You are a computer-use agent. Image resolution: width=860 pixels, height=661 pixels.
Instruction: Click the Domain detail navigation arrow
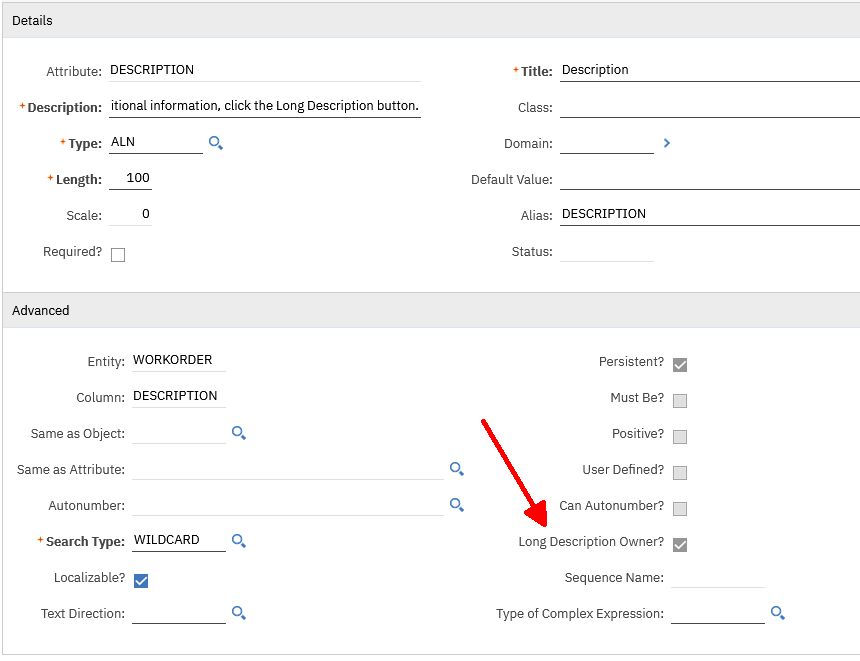(x=667, y=143)
